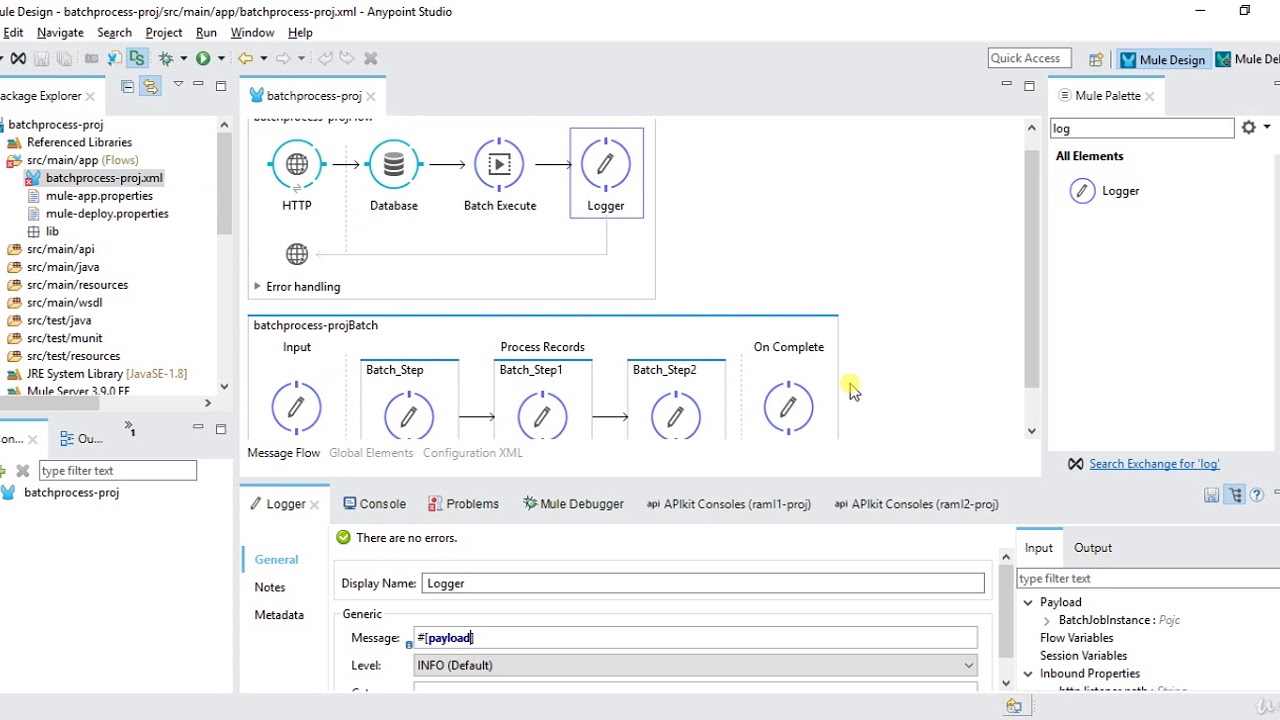Click the palette settings gear icon

[x=1248, y=127]
